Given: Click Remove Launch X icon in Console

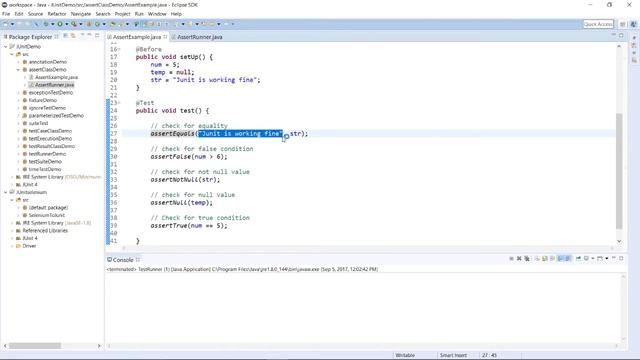Looking at the screenshot, I should tap(519, 258).
